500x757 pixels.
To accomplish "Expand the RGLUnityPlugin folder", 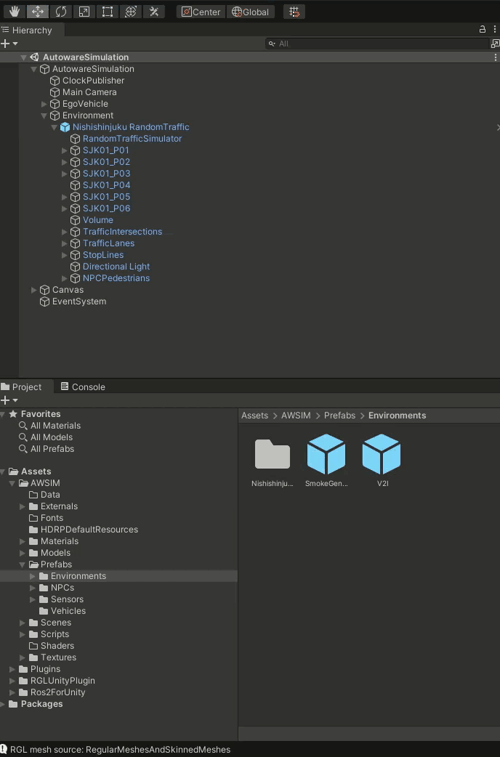I will [13, 681].
